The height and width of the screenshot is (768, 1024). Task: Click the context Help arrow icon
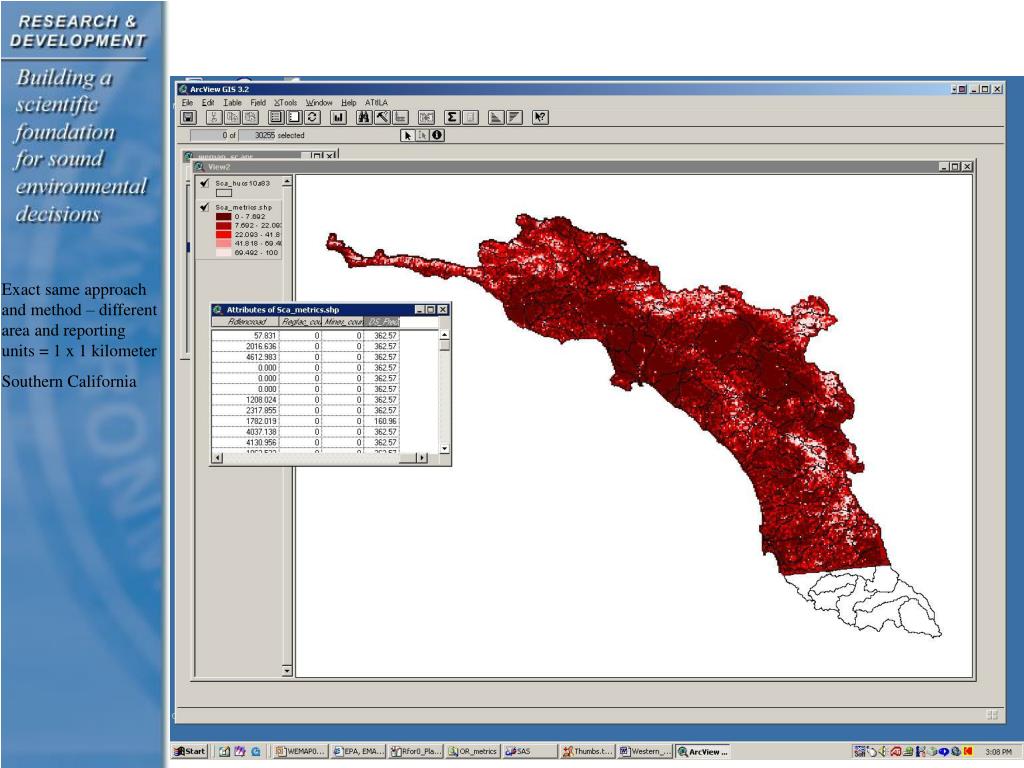pos(540,118)
